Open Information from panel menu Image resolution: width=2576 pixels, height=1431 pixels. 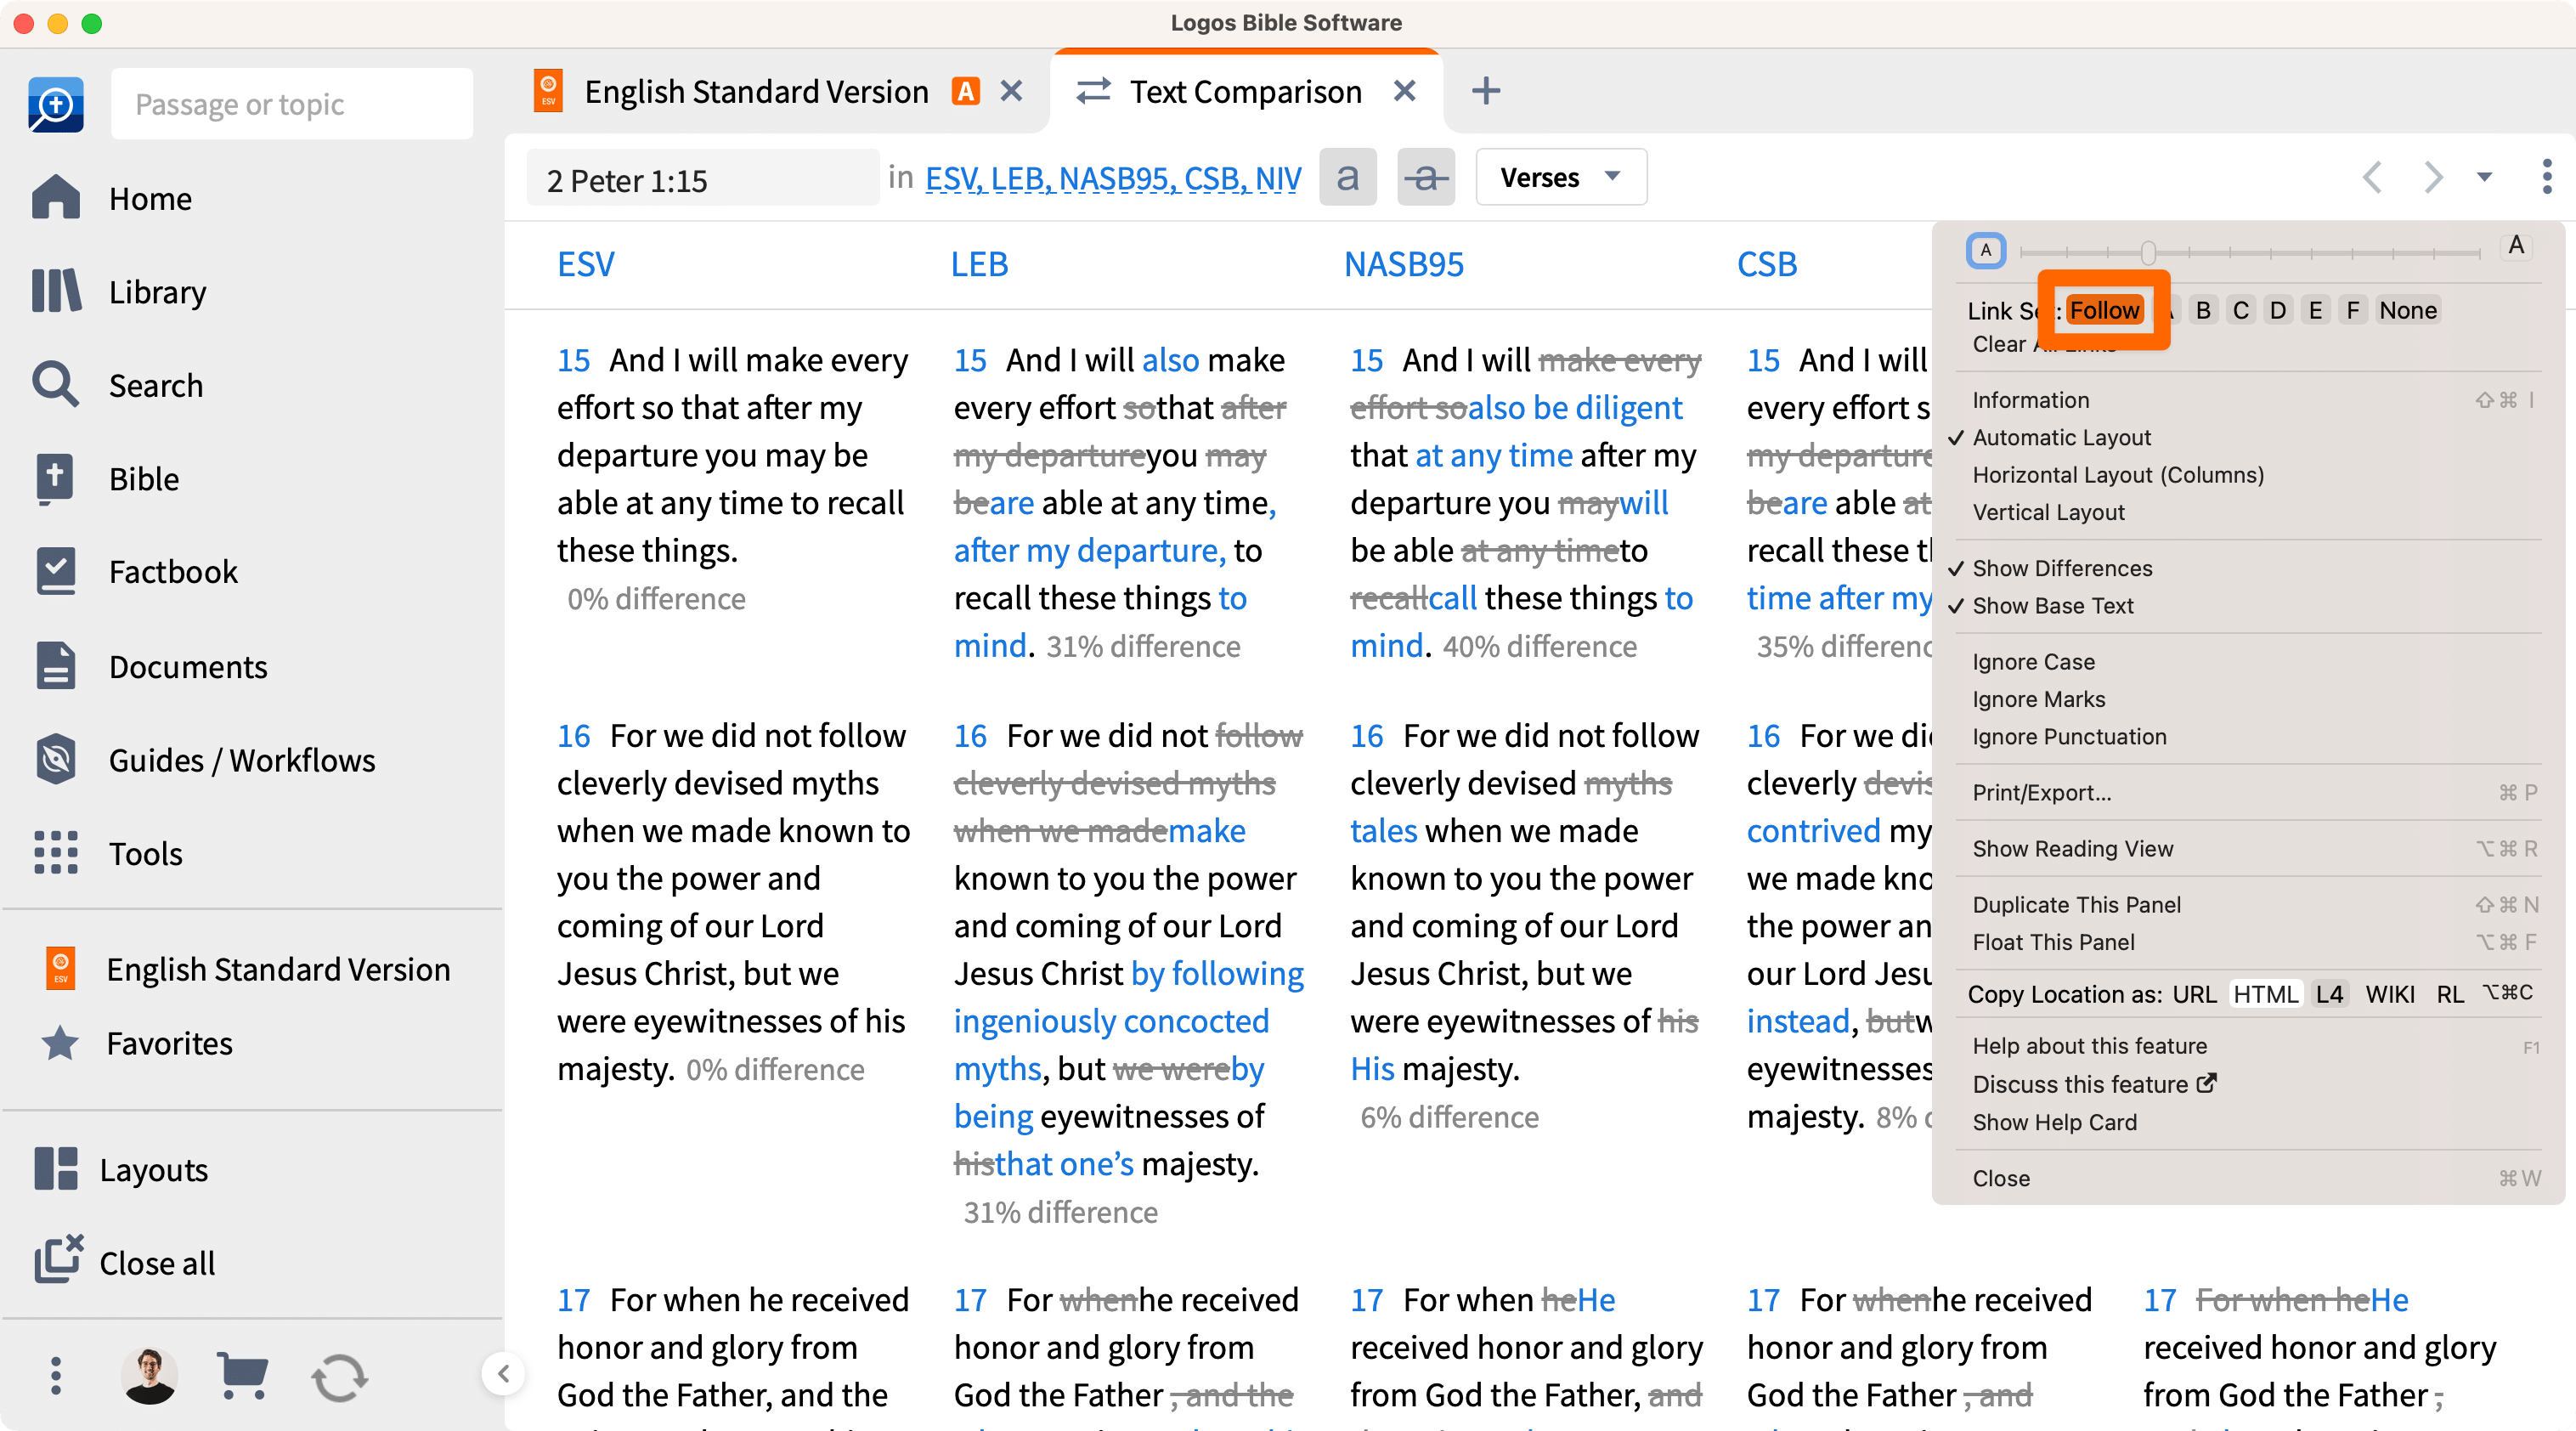(x=2030, y=399)
